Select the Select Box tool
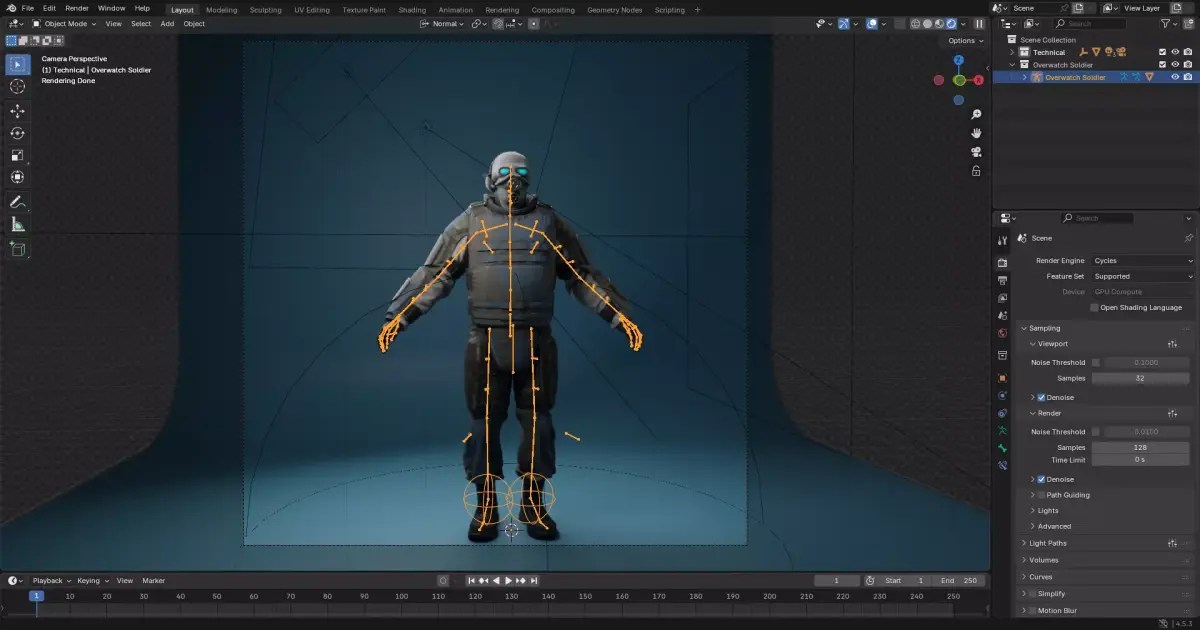 point(17,65)
